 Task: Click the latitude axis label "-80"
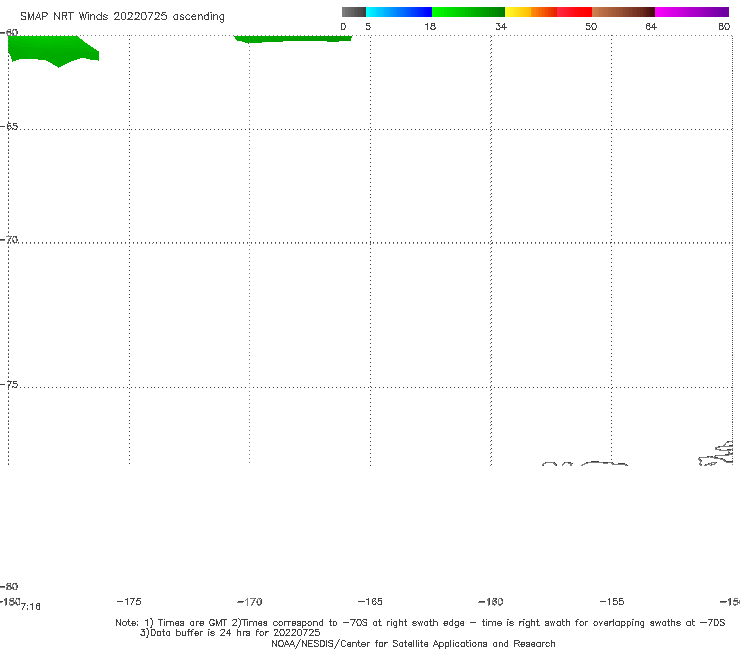tap(9, 586)
